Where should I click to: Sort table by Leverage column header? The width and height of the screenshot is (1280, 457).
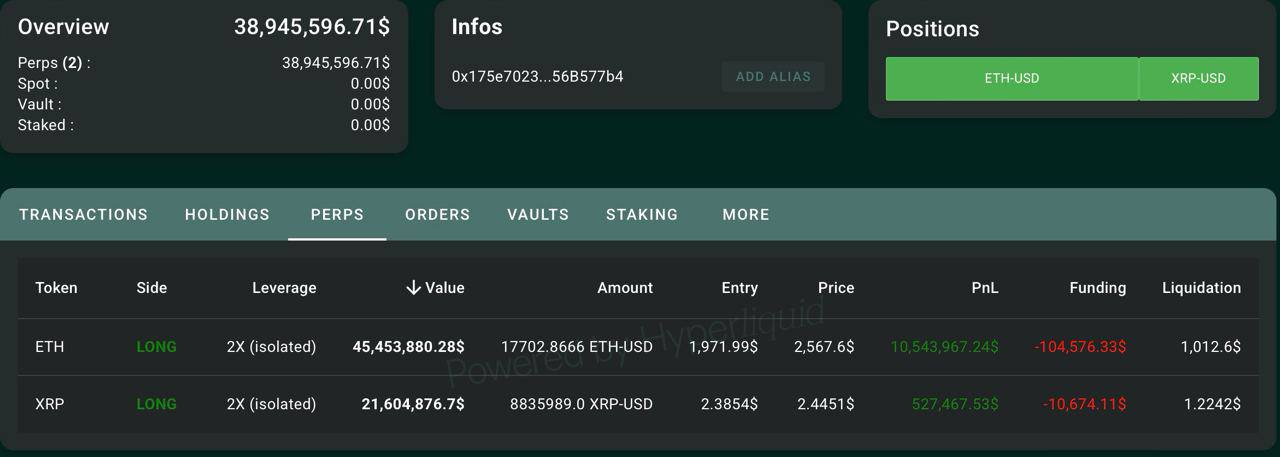click(284, 288)
